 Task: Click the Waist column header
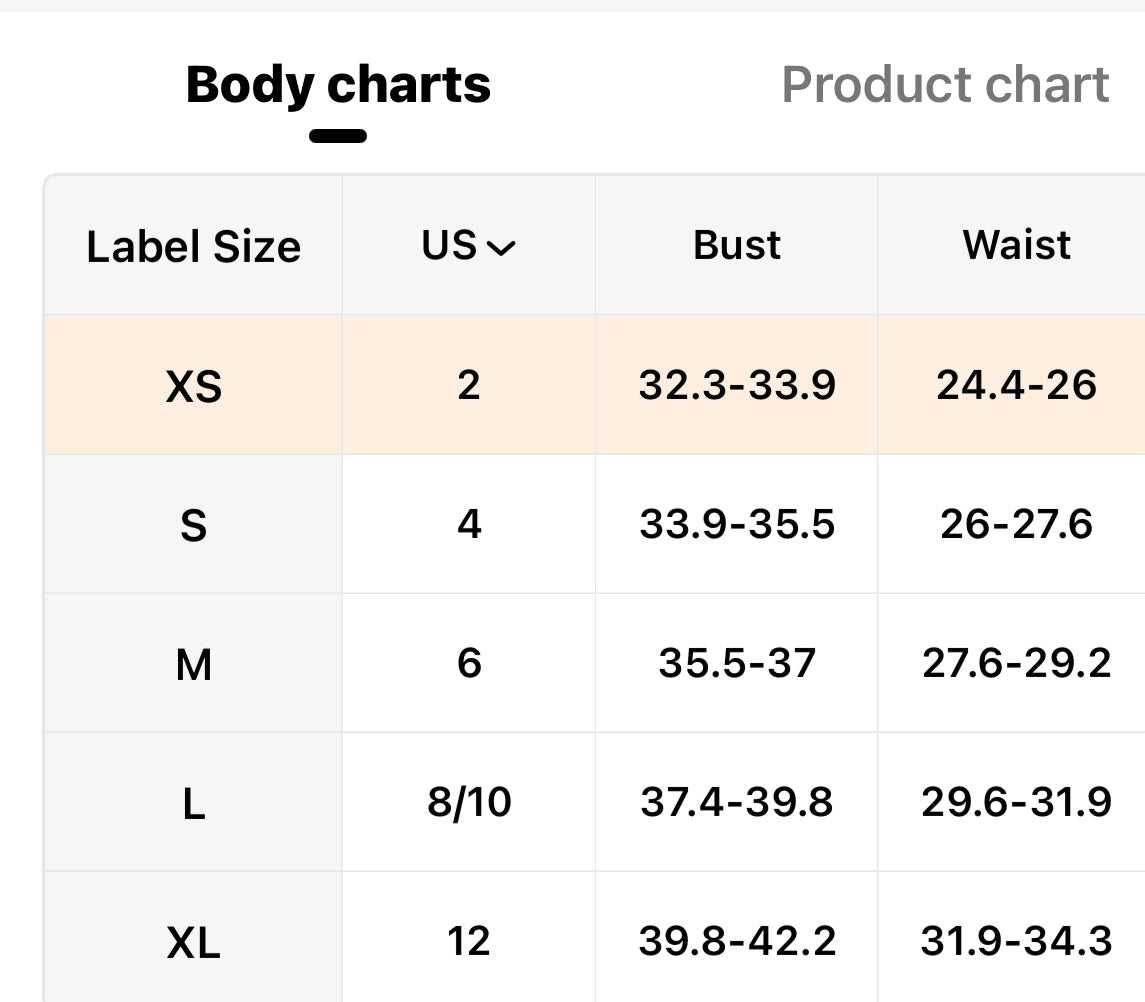click(x=1016, y=245)
